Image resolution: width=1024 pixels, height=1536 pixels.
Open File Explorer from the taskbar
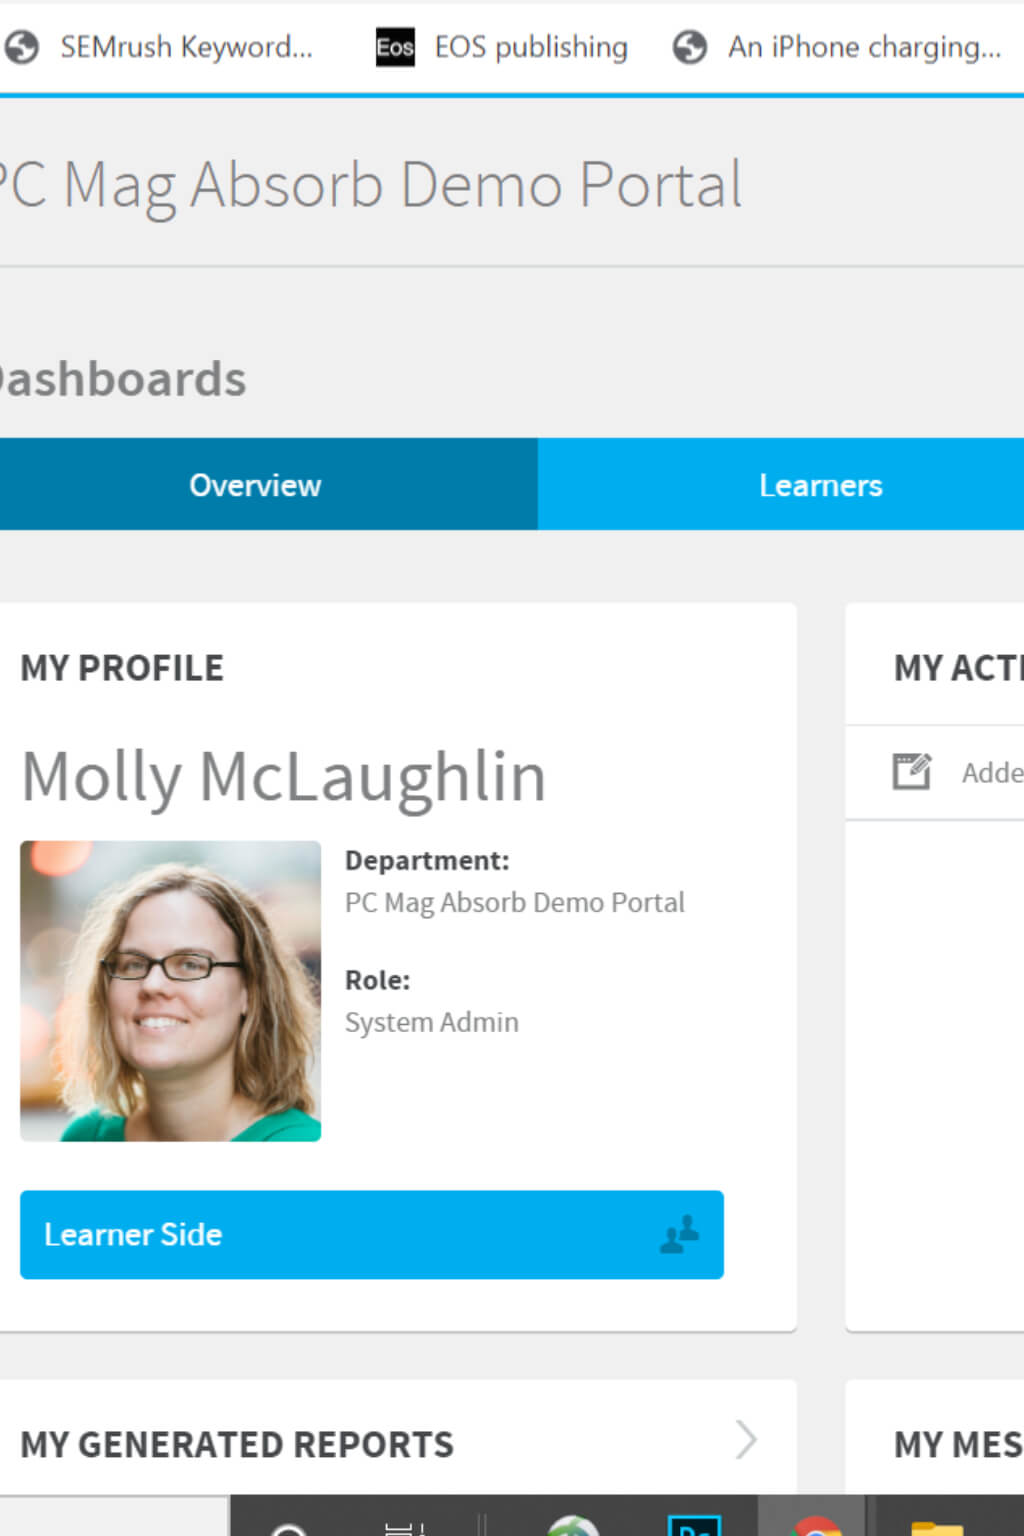click(936, 1527)
